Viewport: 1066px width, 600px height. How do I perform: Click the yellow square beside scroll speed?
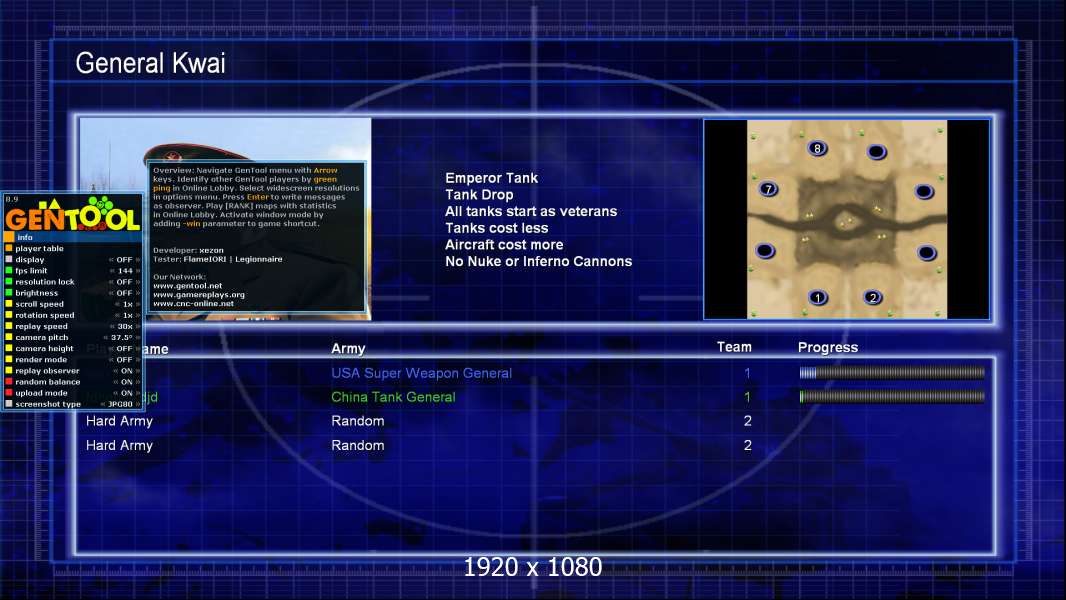click(9, 304)
